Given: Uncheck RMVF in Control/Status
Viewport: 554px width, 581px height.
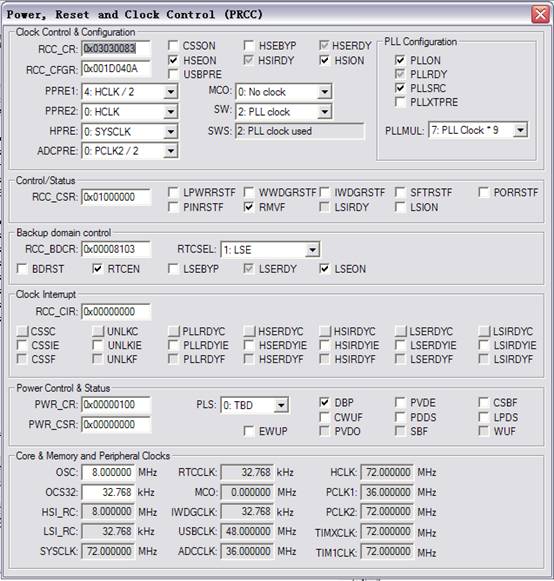Looking at the screenshot, I should coord(249,207).
